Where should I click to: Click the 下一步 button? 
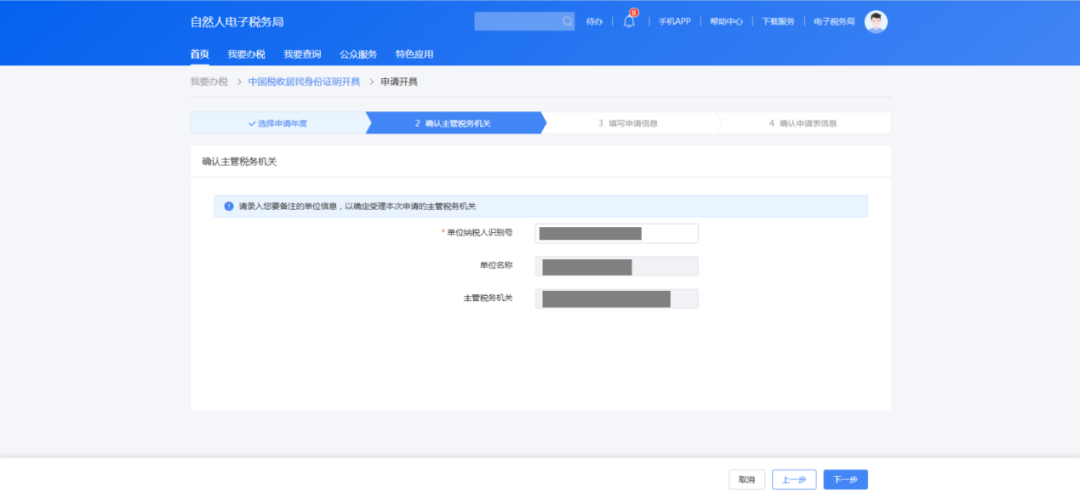[x=845, y=480]
